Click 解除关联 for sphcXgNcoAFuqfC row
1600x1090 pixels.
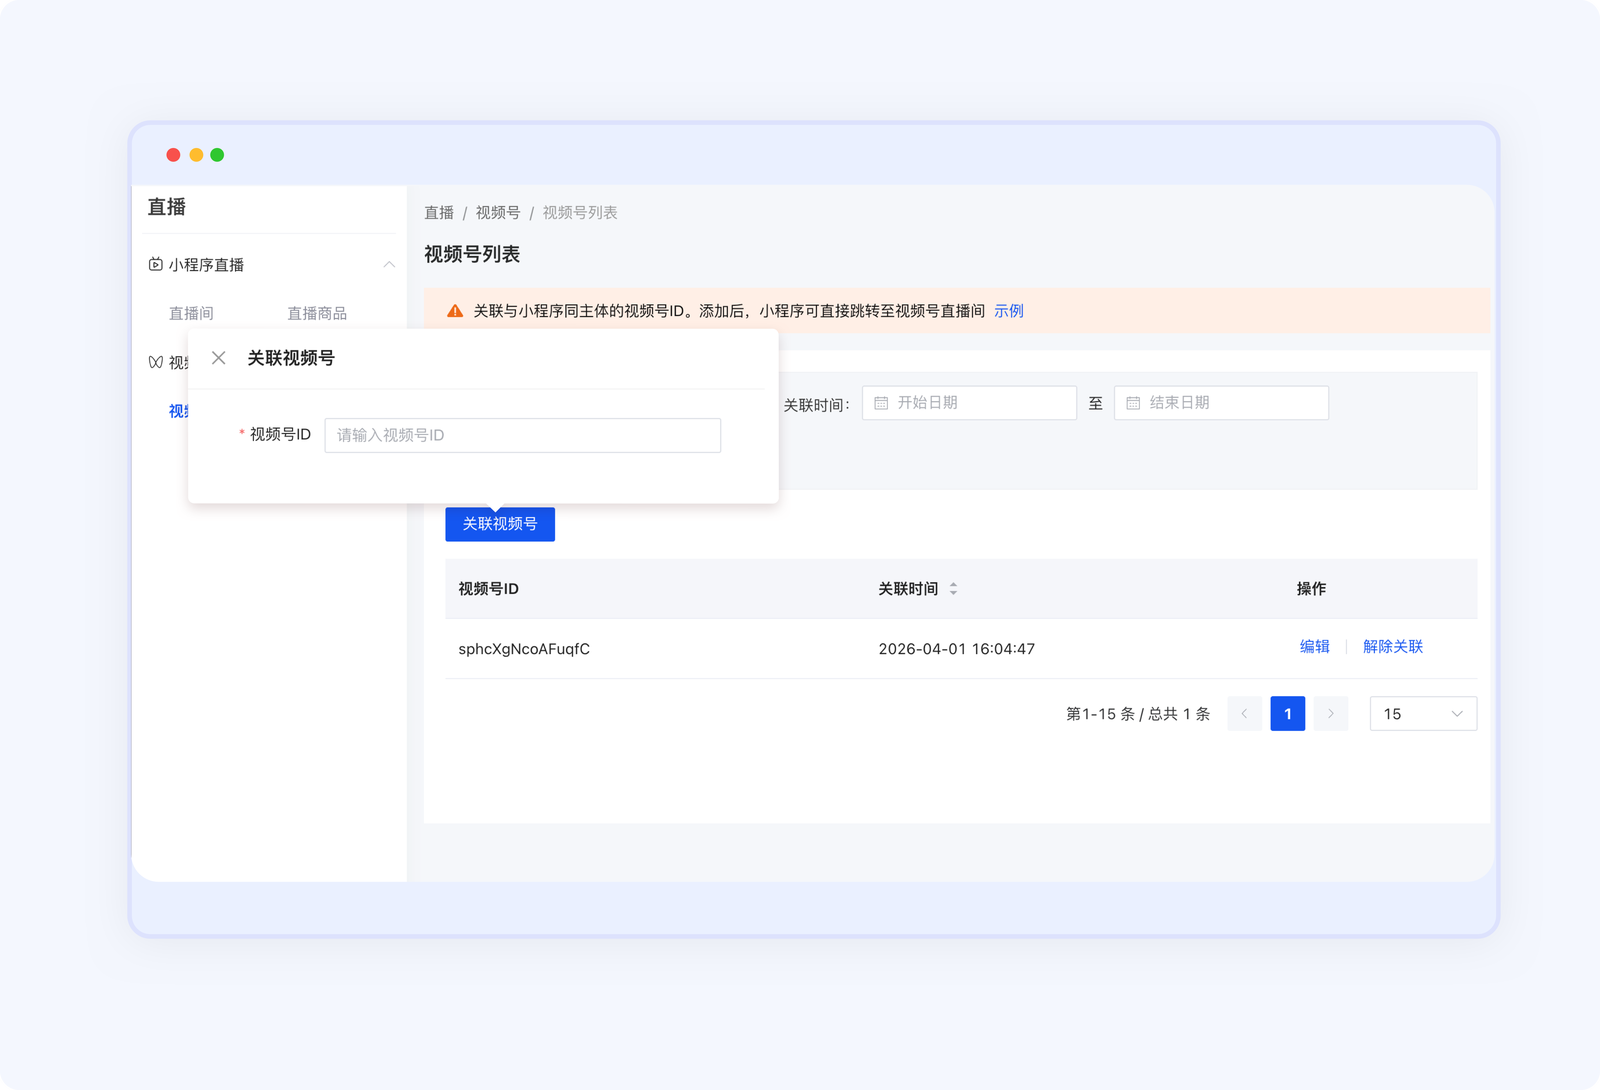pyautogui.click(x=1393, y=647)
